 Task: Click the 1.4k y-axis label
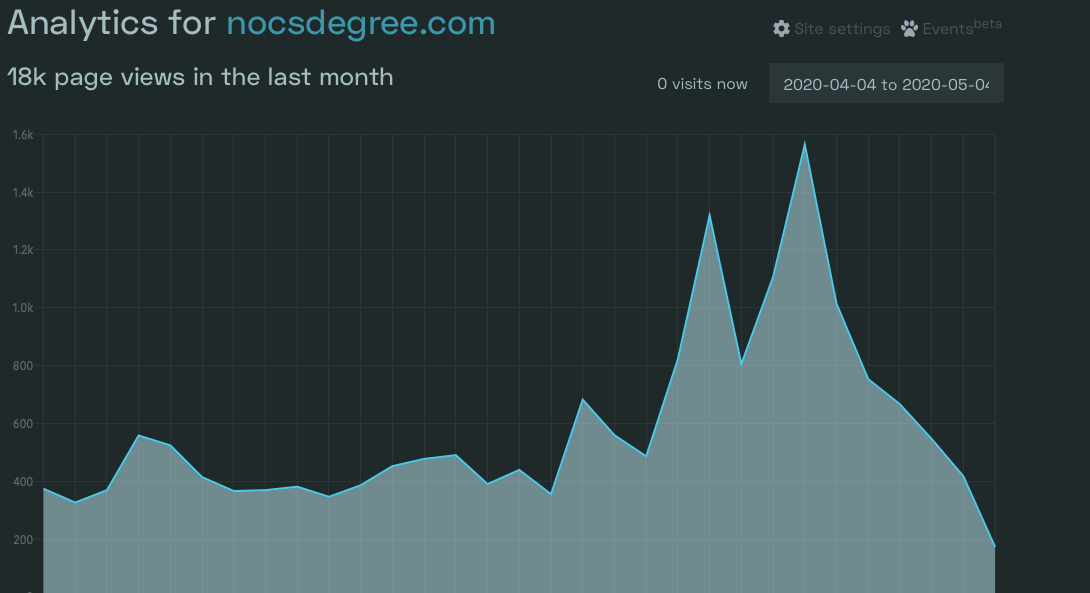point(23,193)
